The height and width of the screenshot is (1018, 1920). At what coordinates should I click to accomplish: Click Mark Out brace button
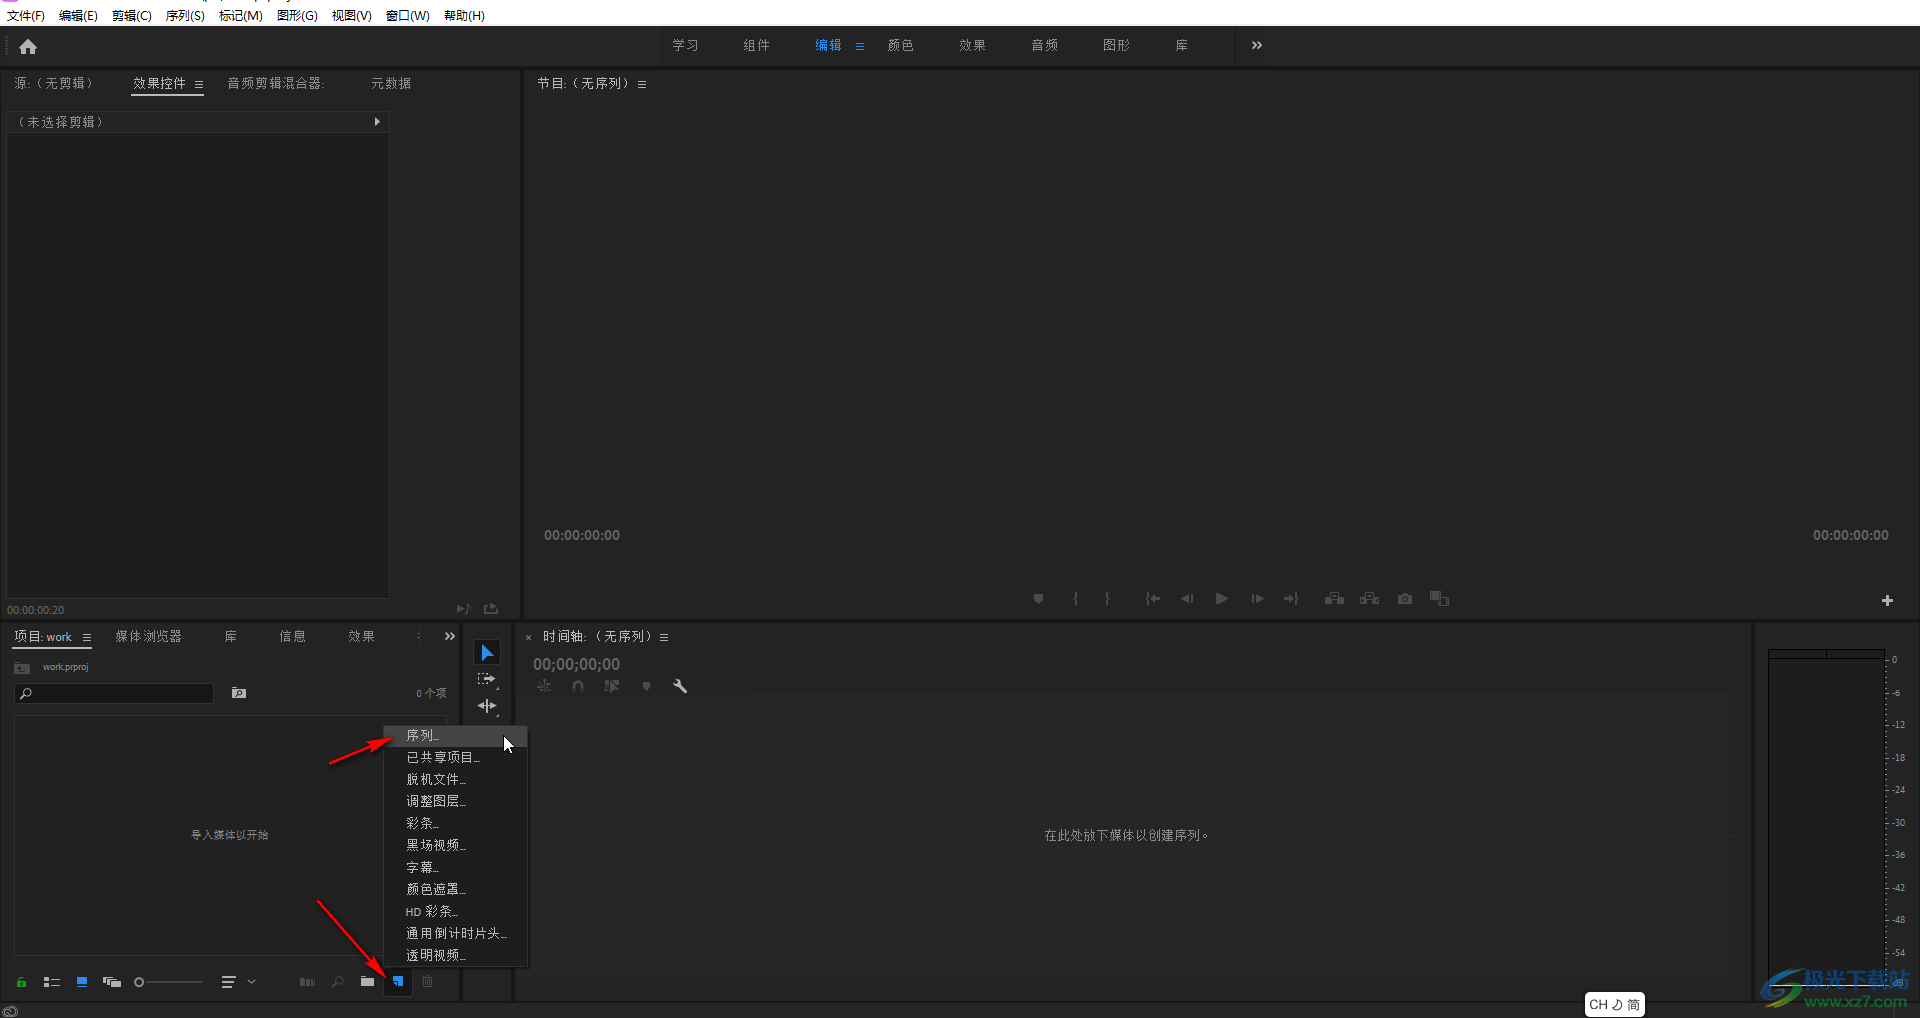(1107, 599)
